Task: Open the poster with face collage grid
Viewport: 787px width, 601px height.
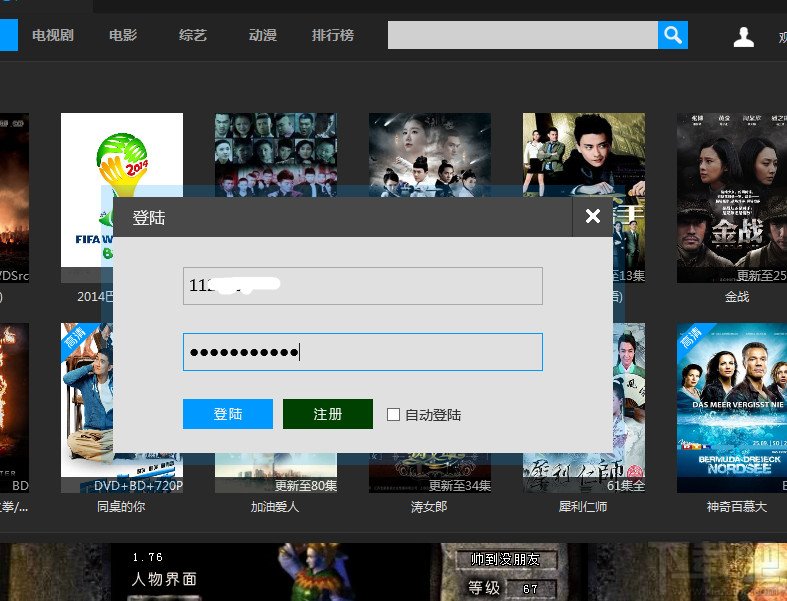Action: click(276, 155)
